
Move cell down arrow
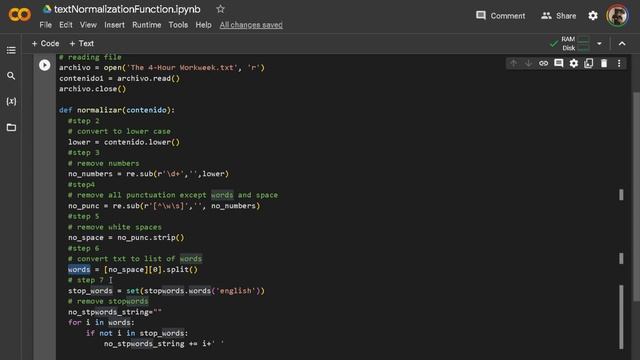528,63
